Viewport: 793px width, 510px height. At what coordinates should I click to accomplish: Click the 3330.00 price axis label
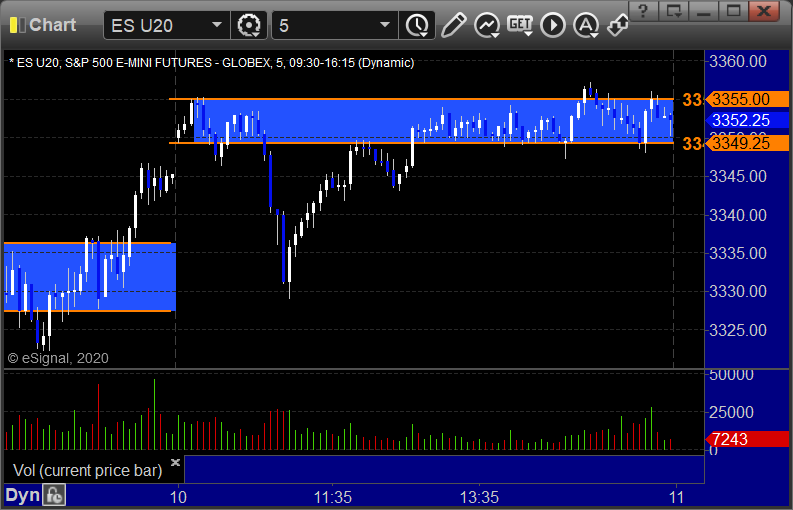[x=738, y=291]
